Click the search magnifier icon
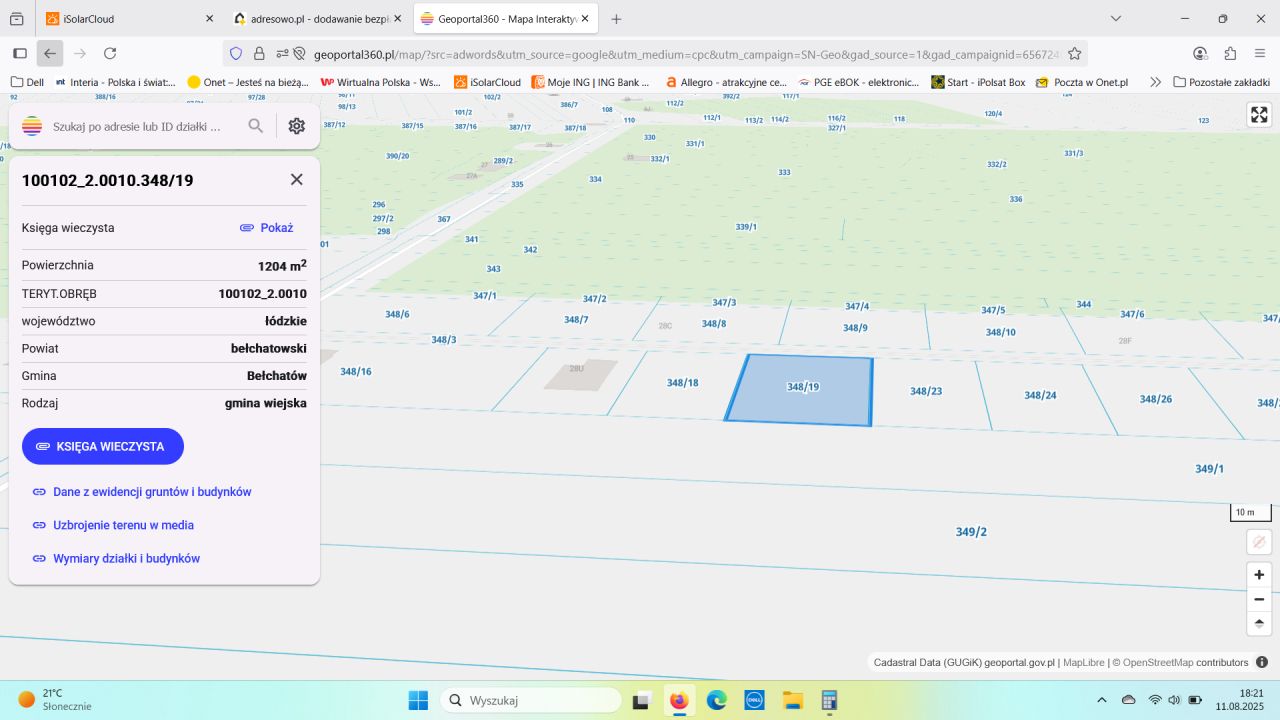The image size is (1280, 720). (x=256, y=126)
